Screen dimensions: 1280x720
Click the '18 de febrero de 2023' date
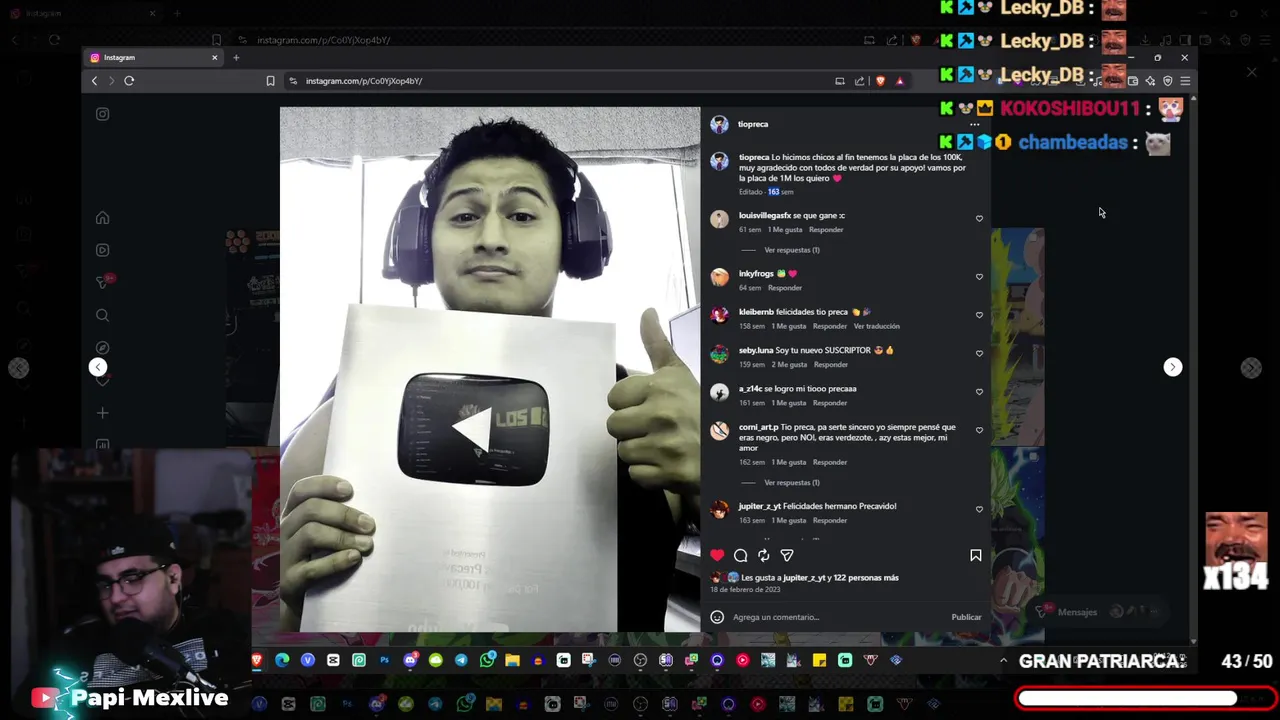(x=745, y=590)
